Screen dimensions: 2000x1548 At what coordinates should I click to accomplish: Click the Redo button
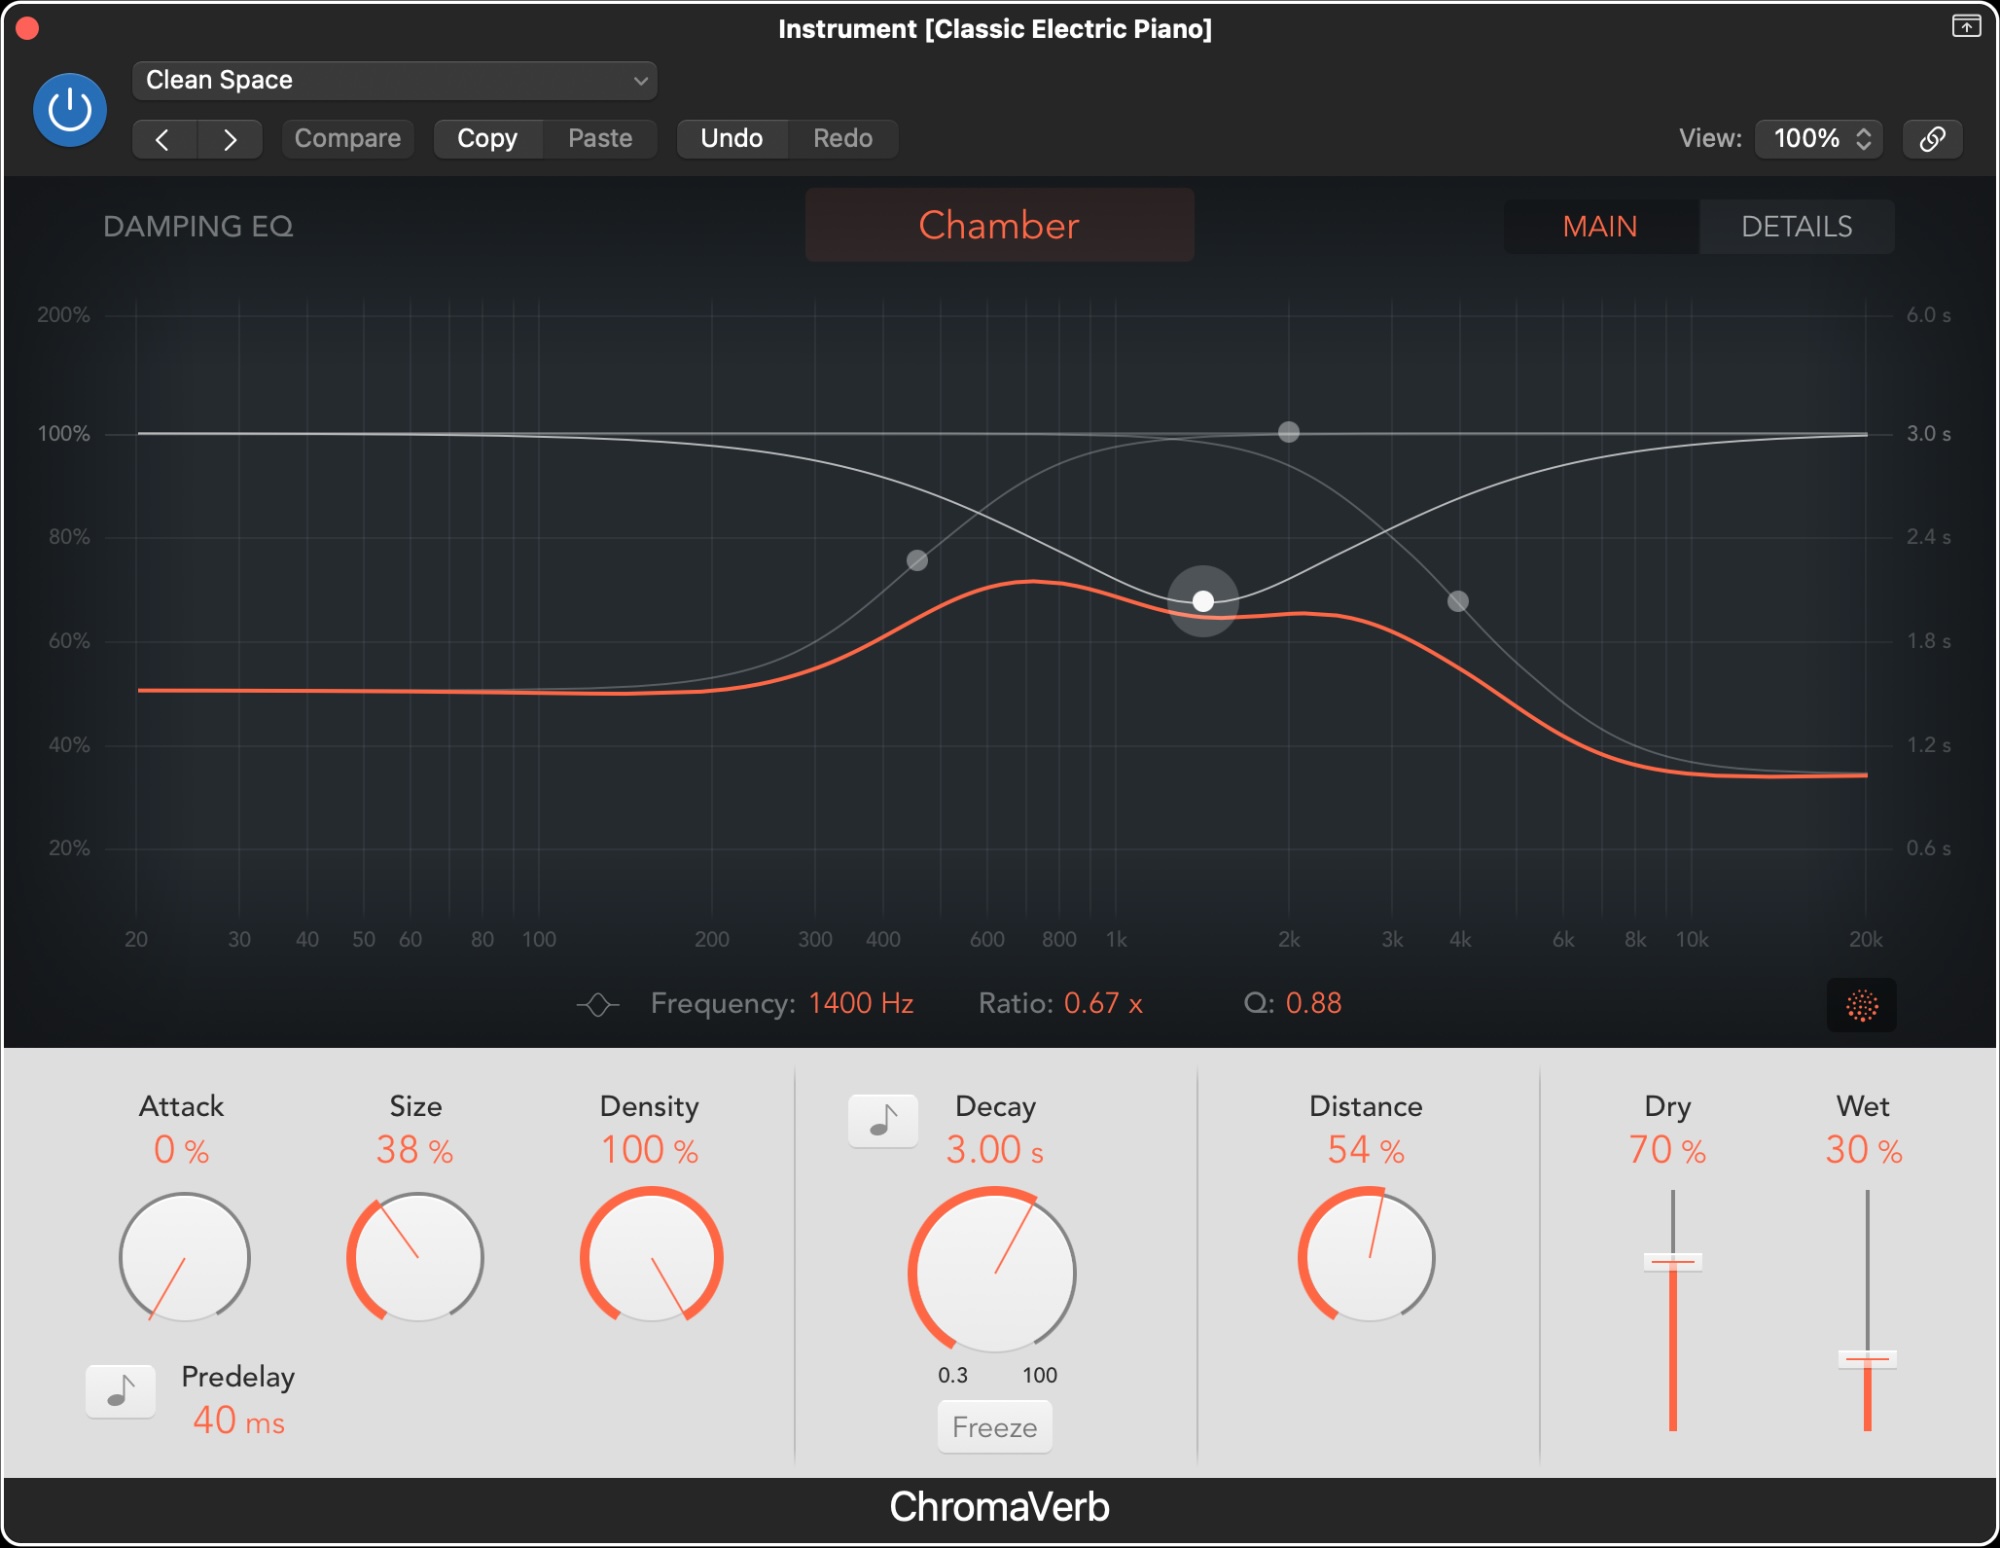click(x=843, y=139)
